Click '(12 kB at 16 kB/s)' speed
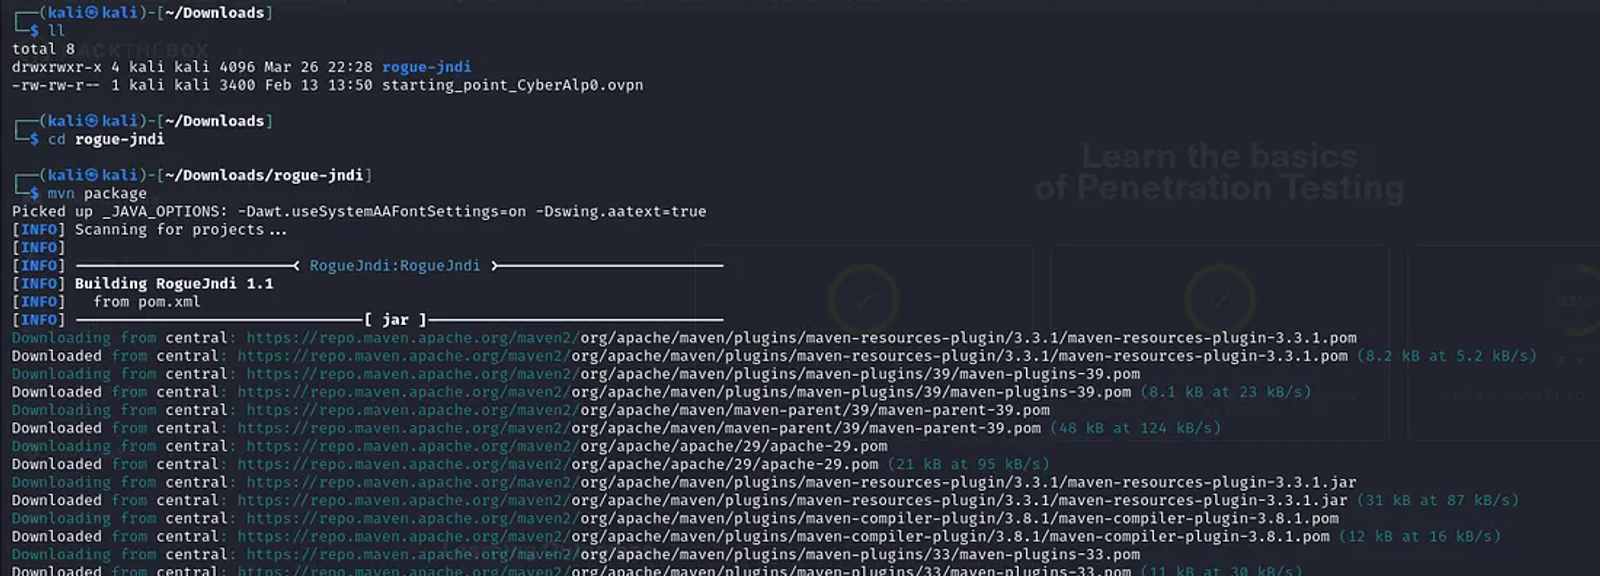This screenshot has height=576, width=1600. [x=1420, y=536]
